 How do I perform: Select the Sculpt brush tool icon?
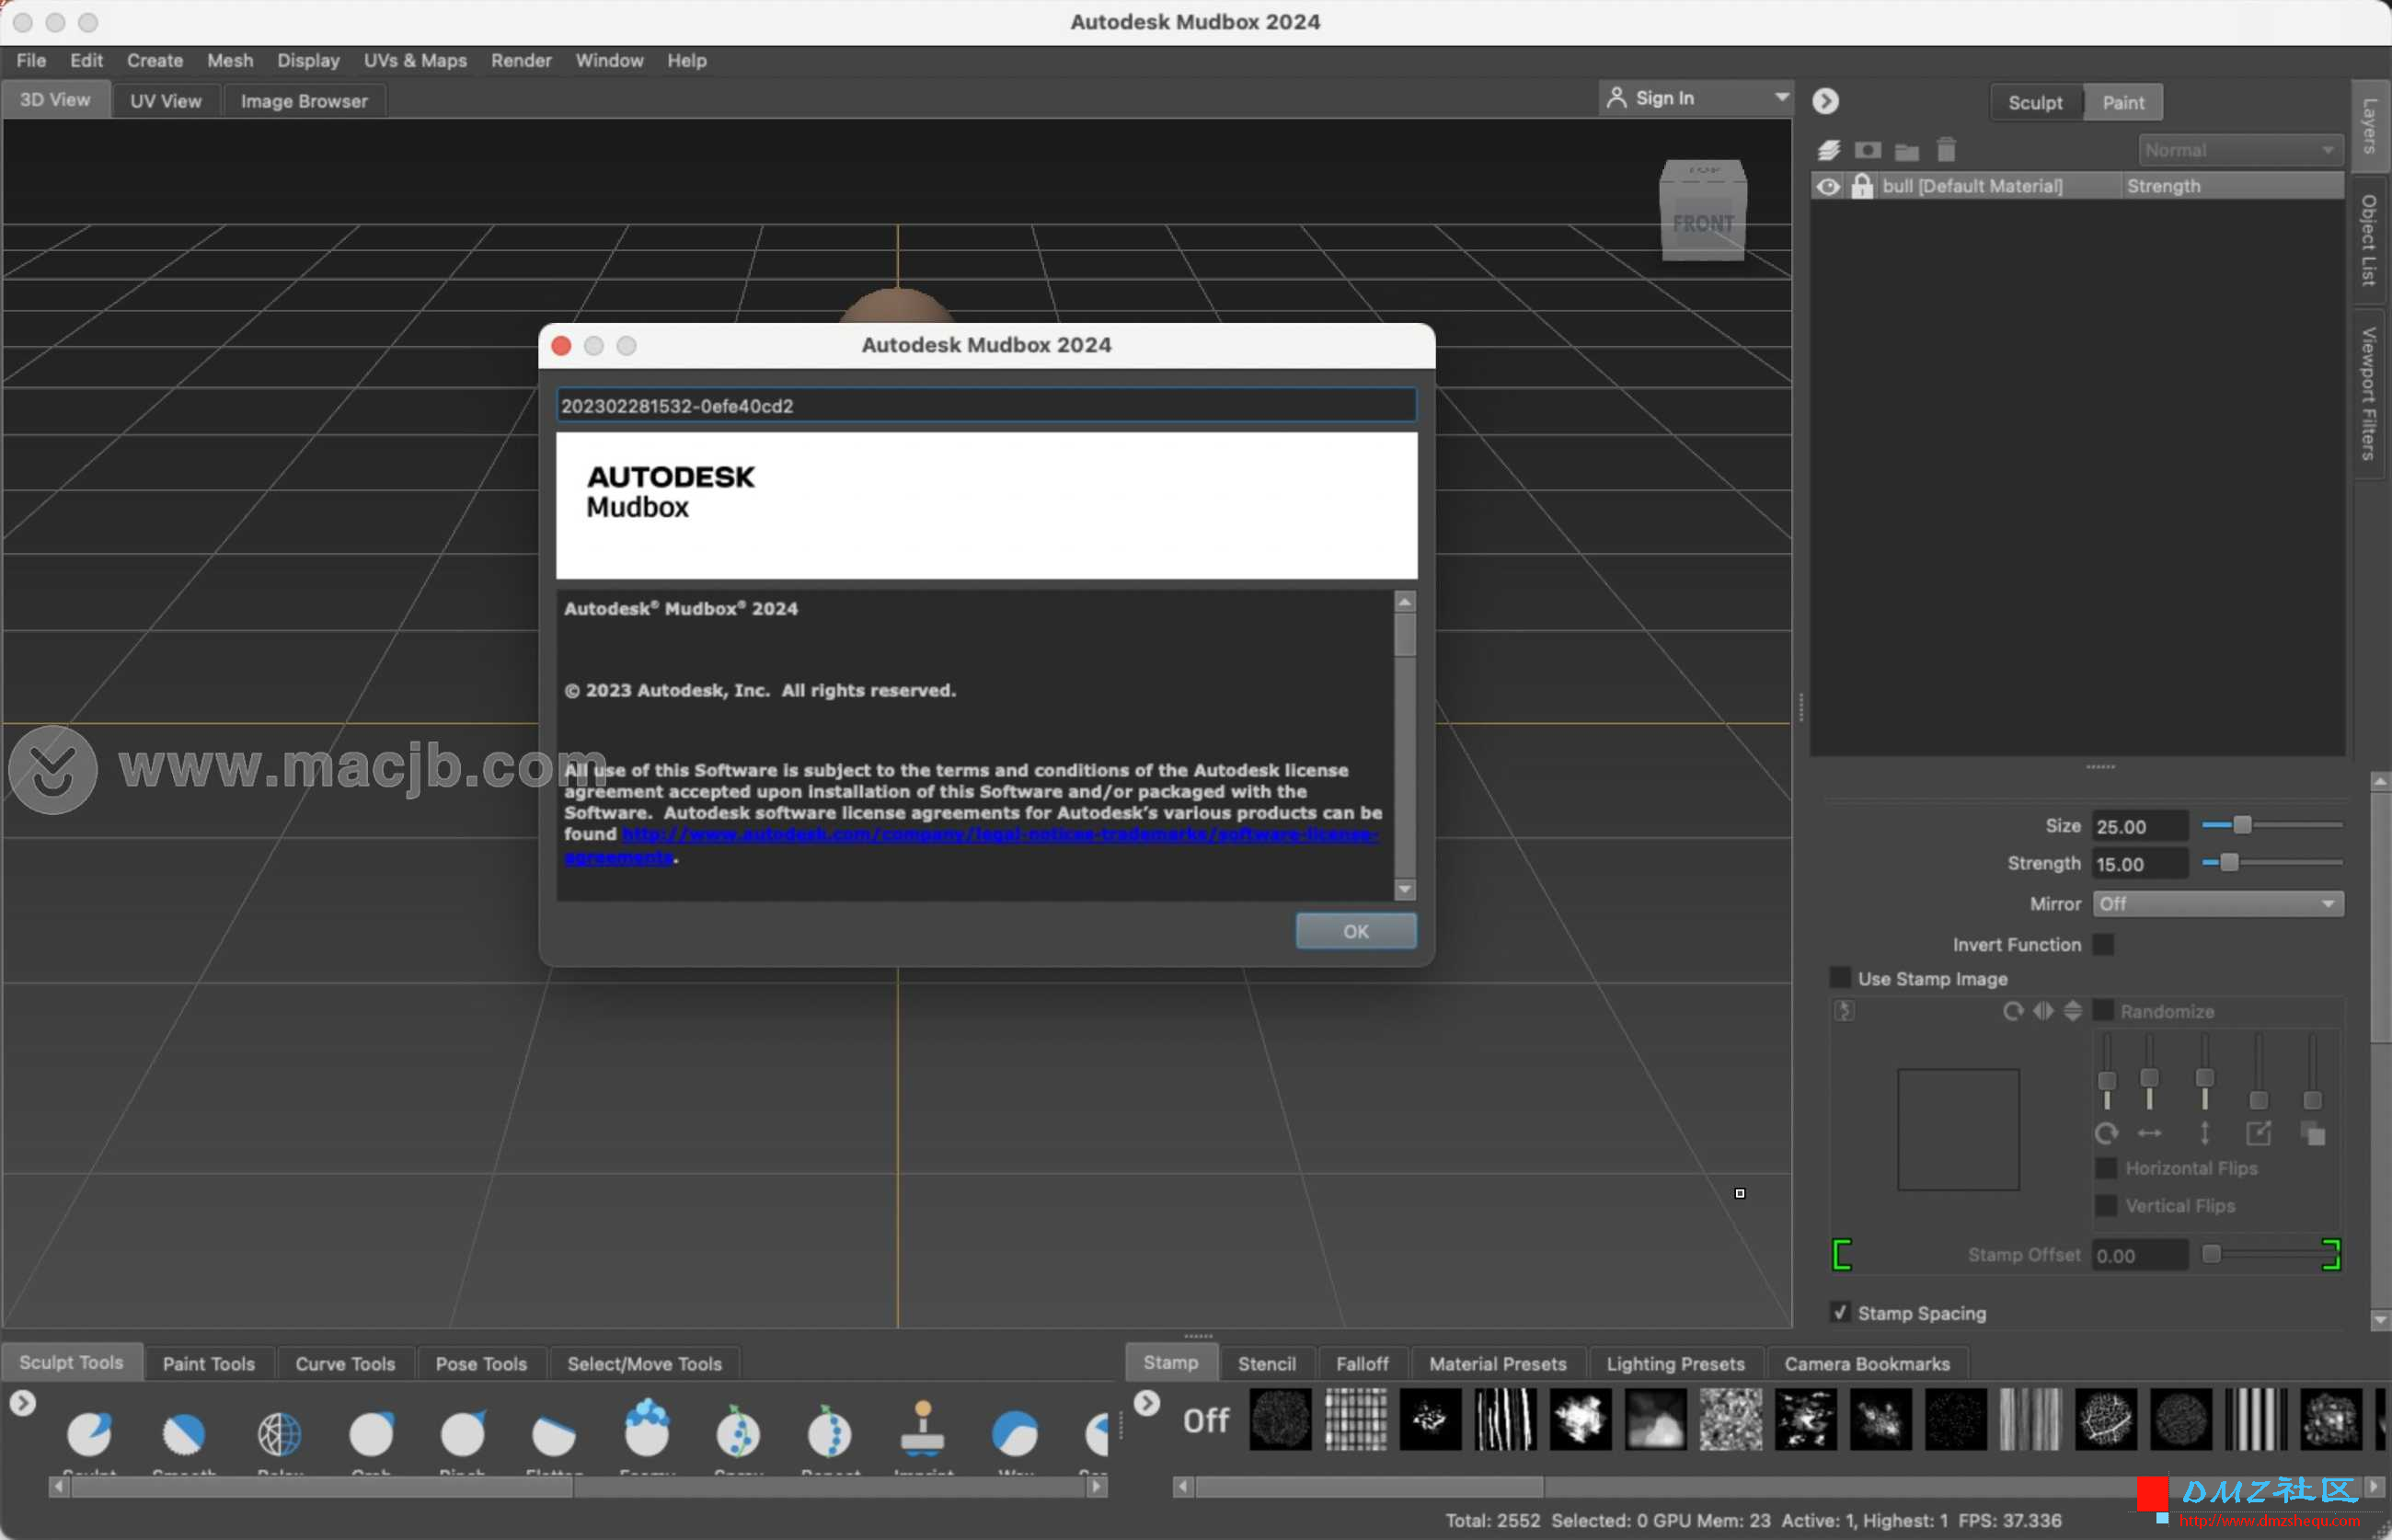(89, 1434)
